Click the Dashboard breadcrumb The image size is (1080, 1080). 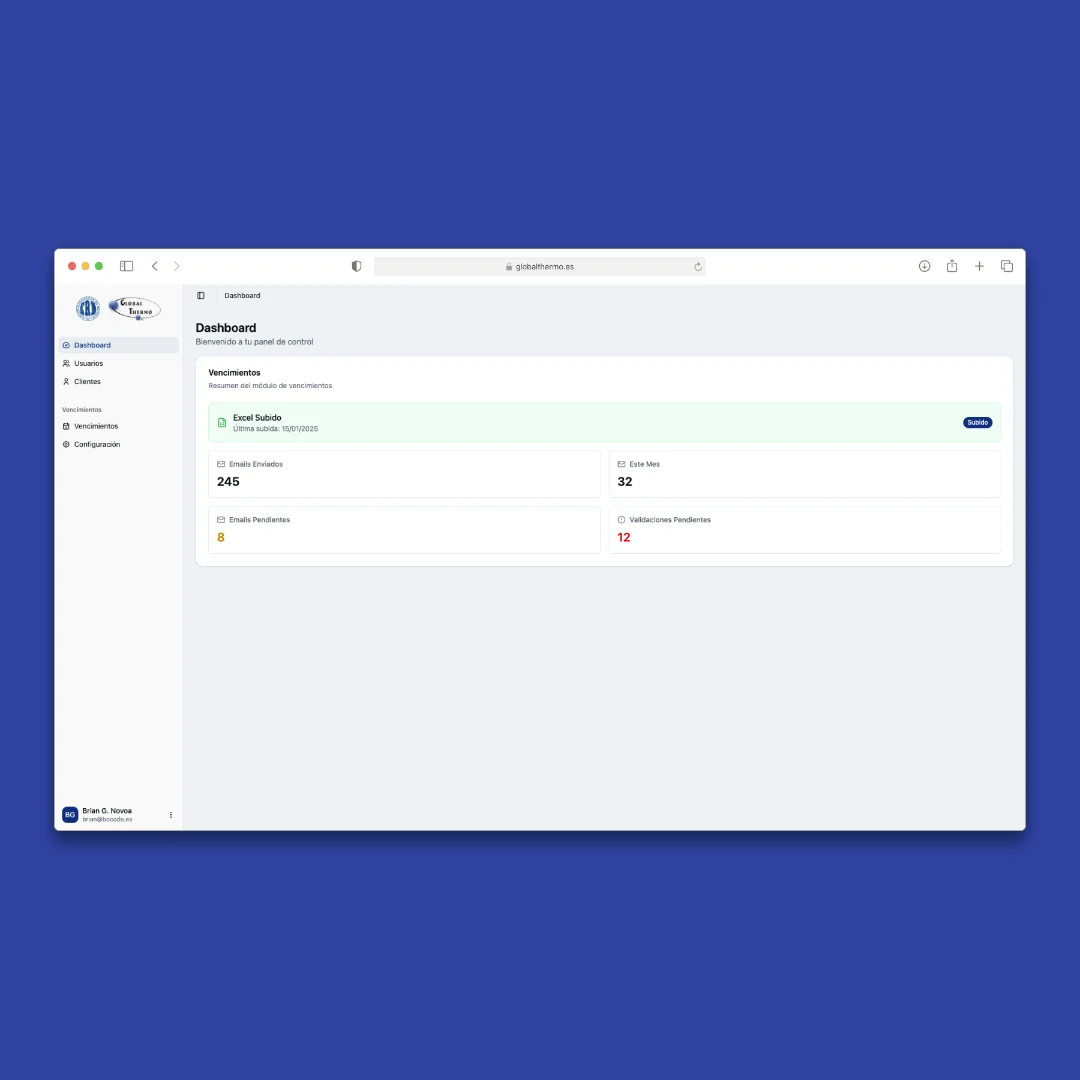[242, 295]
